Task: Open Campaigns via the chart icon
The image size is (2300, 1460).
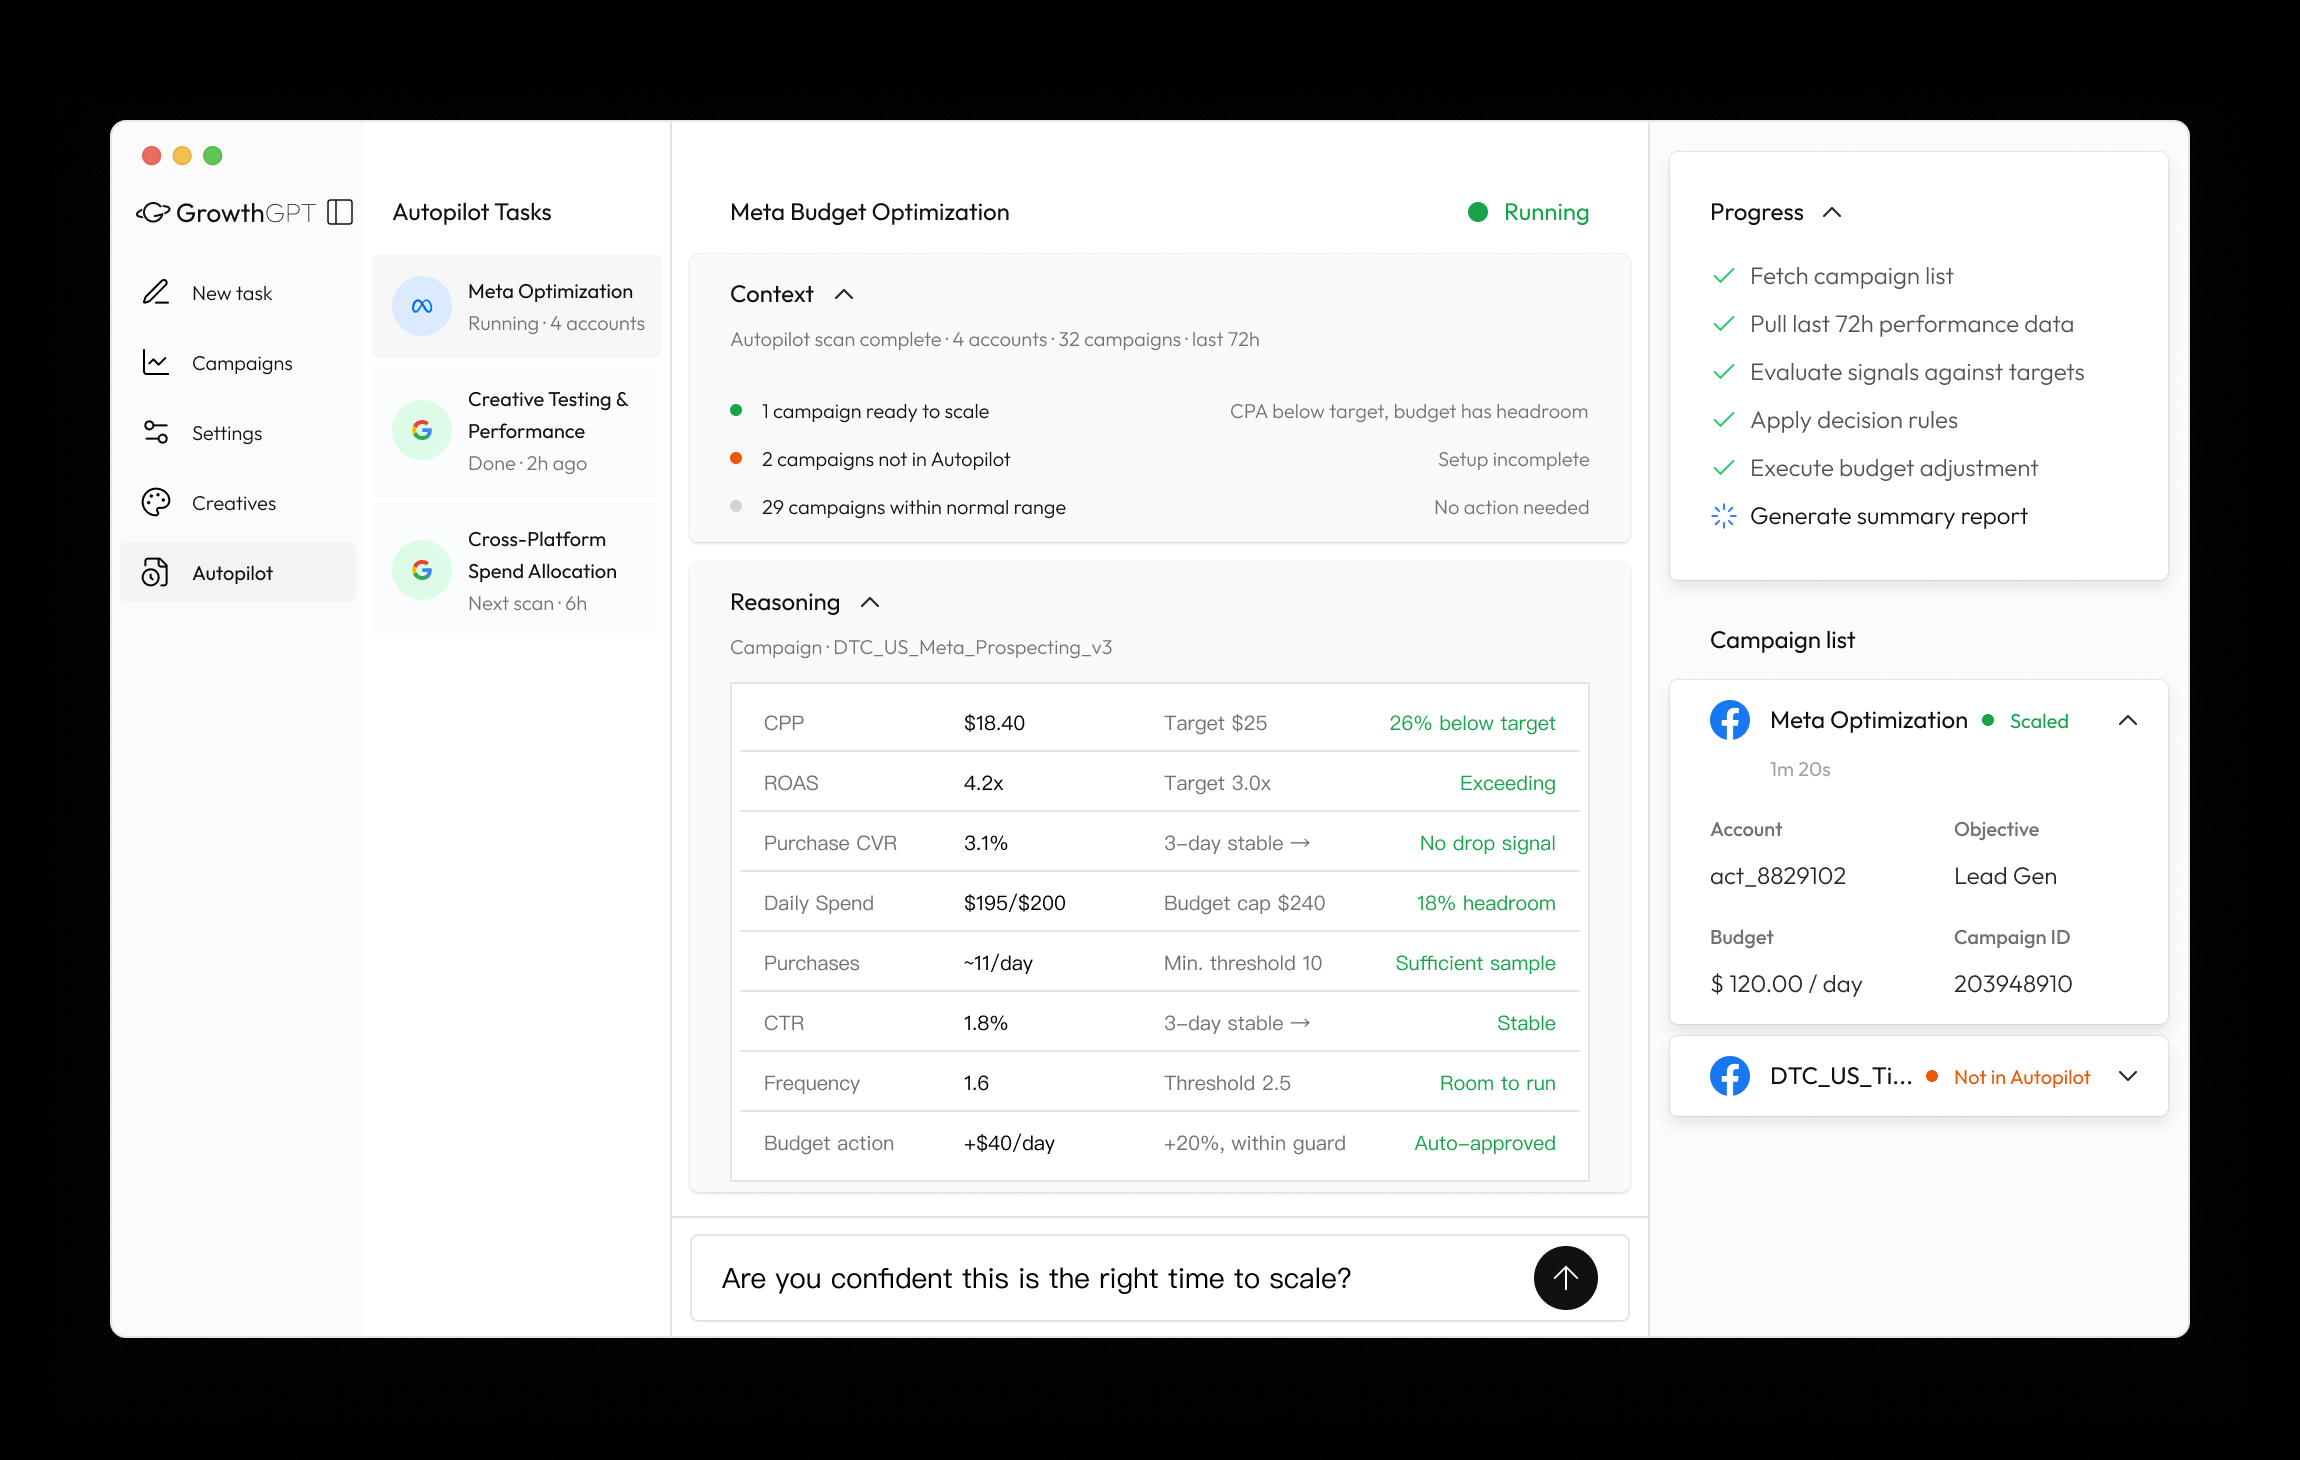Action: (156, 362)
